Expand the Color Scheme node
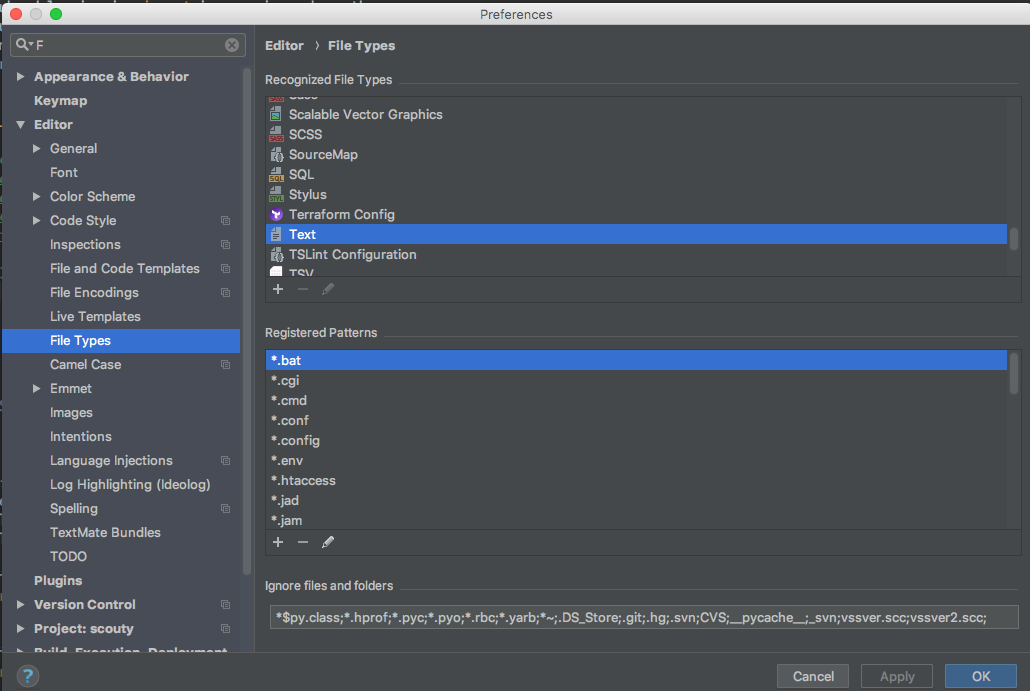Image resolution: width=1030 pixels, height=691 pixels. pyautogui.click(x=37, y=197)
